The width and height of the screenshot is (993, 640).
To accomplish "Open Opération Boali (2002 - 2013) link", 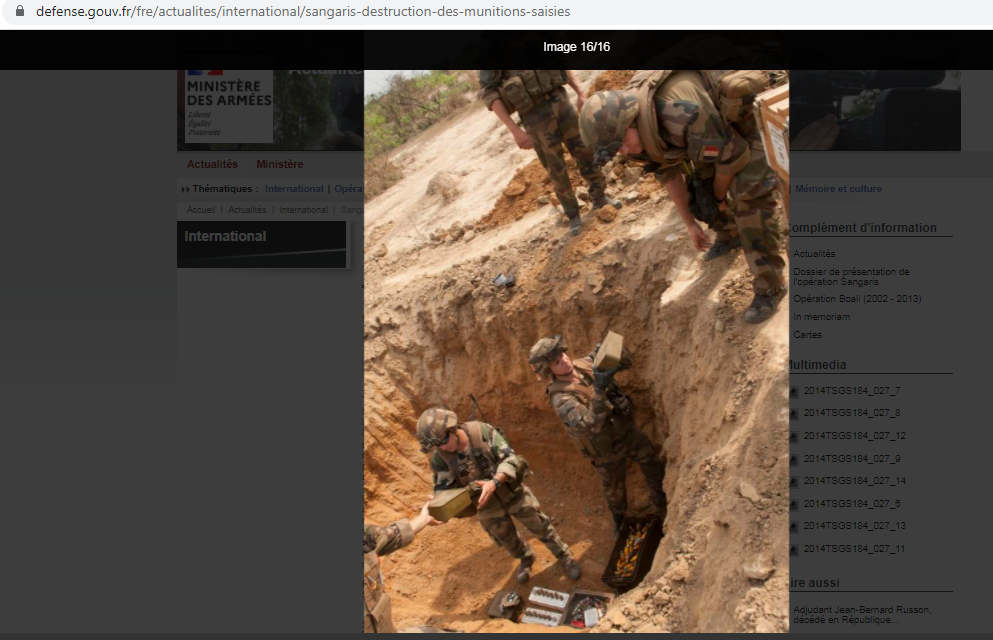I will [x=857, y=298].
